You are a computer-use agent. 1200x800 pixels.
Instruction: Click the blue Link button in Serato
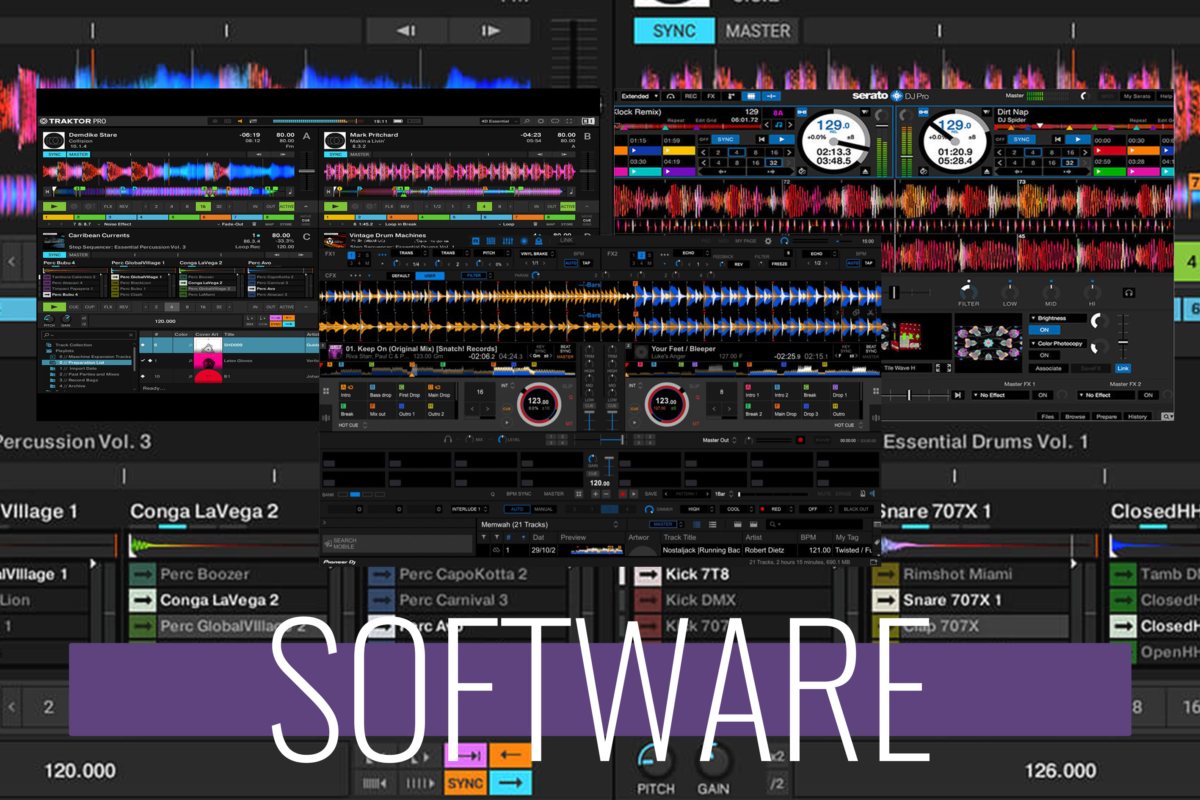pyautogui.click(x=1122, y=368)
